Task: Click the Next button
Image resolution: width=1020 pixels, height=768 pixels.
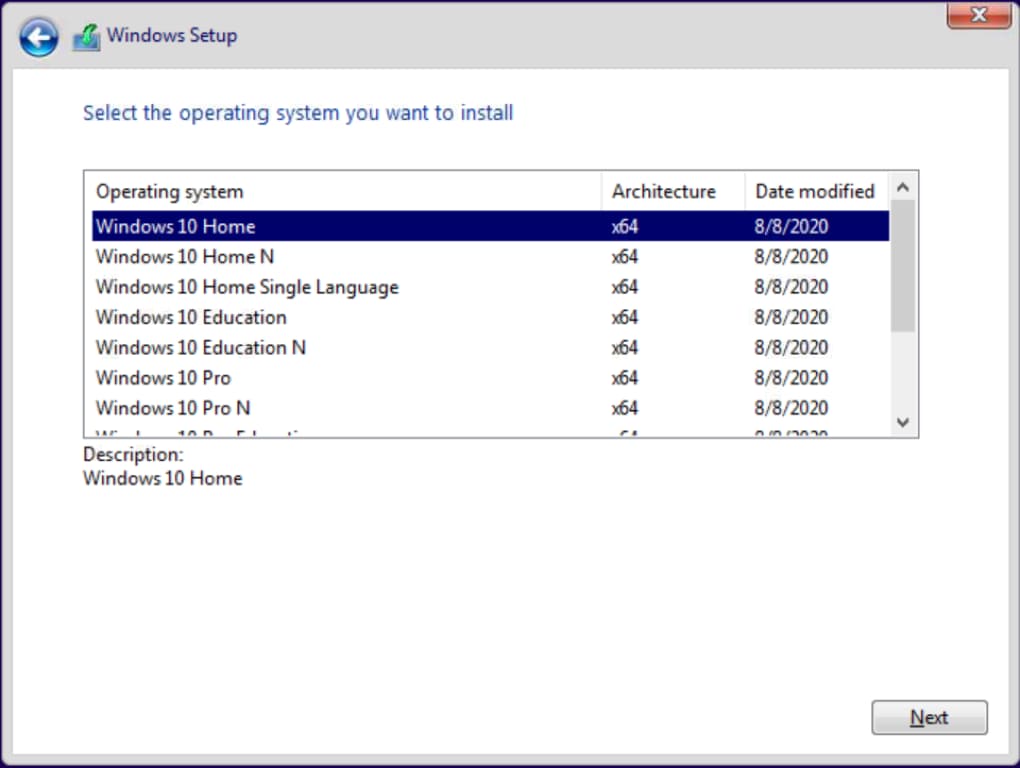Action: 929,718
